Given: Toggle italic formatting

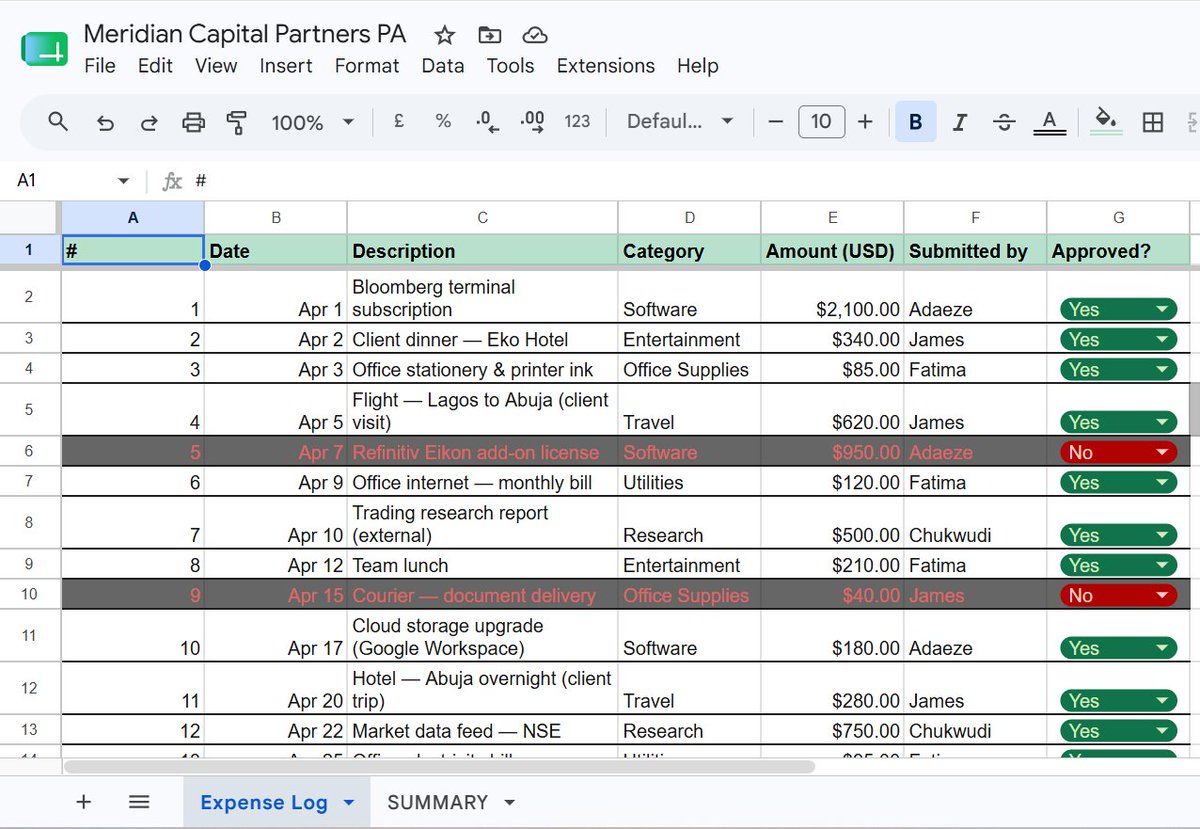Looking at the screenshot, I should (x=960, y=122).
